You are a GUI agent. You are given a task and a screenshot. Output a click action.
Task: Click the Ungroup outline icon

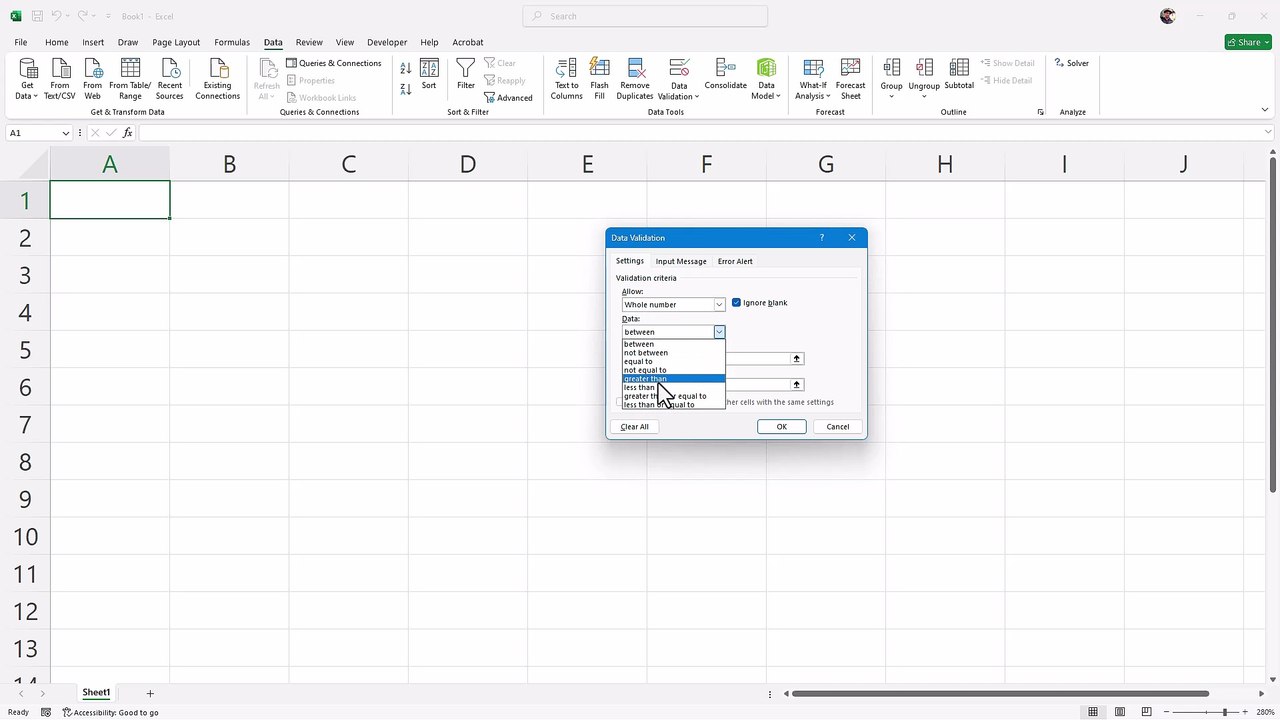tap(924, 68)
